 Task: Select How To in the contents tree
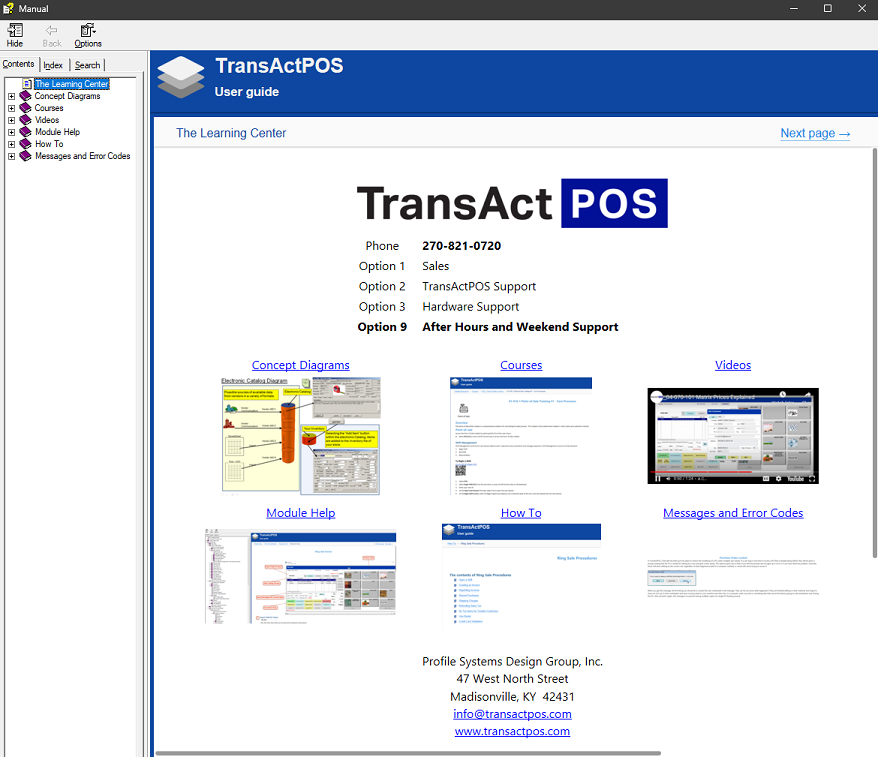pos(49,144)
